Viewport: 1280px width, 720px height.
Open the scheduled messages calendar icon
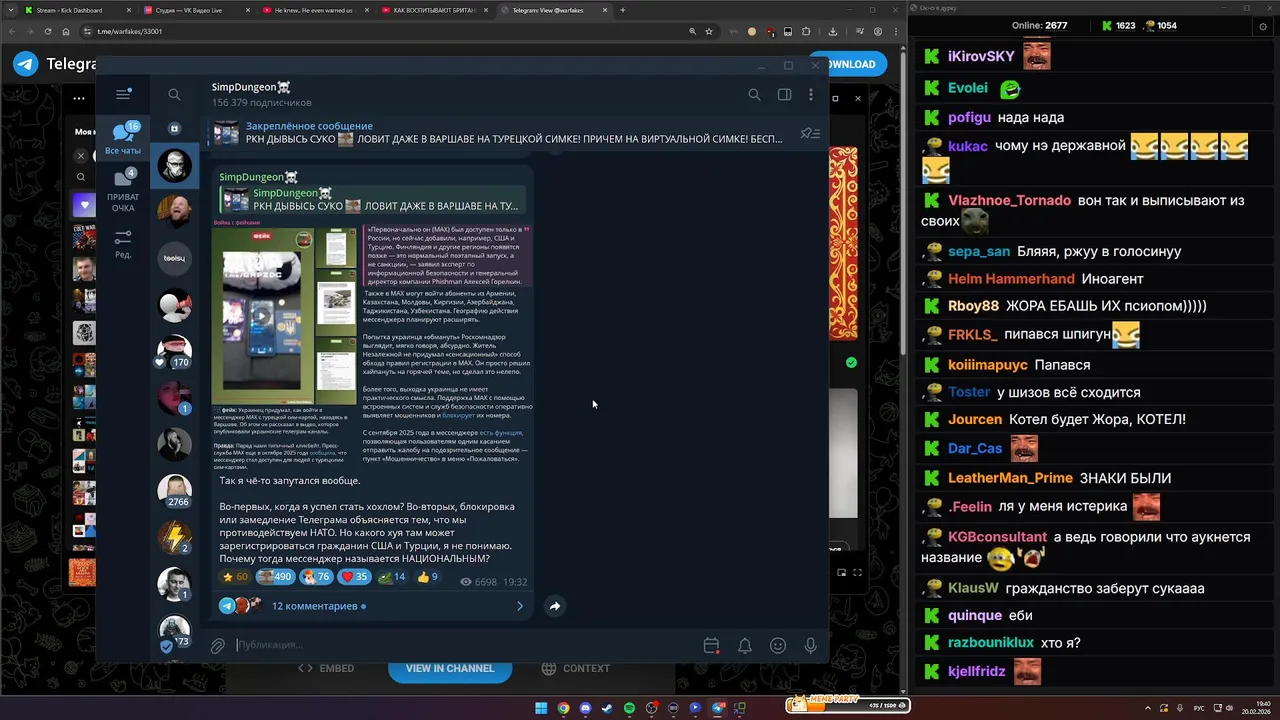(x=711, y=646)
